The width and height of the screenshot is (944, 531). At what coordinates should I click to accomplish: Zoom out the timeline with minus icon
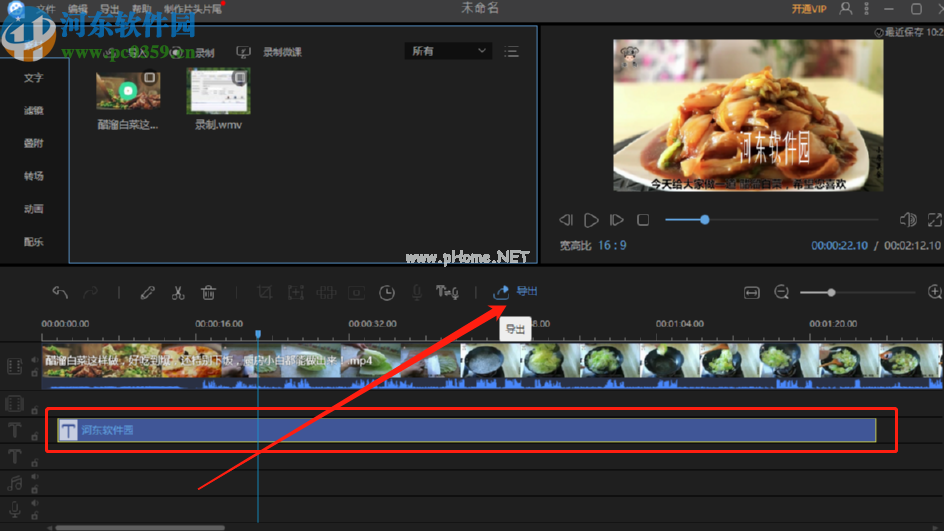(781, 293)
